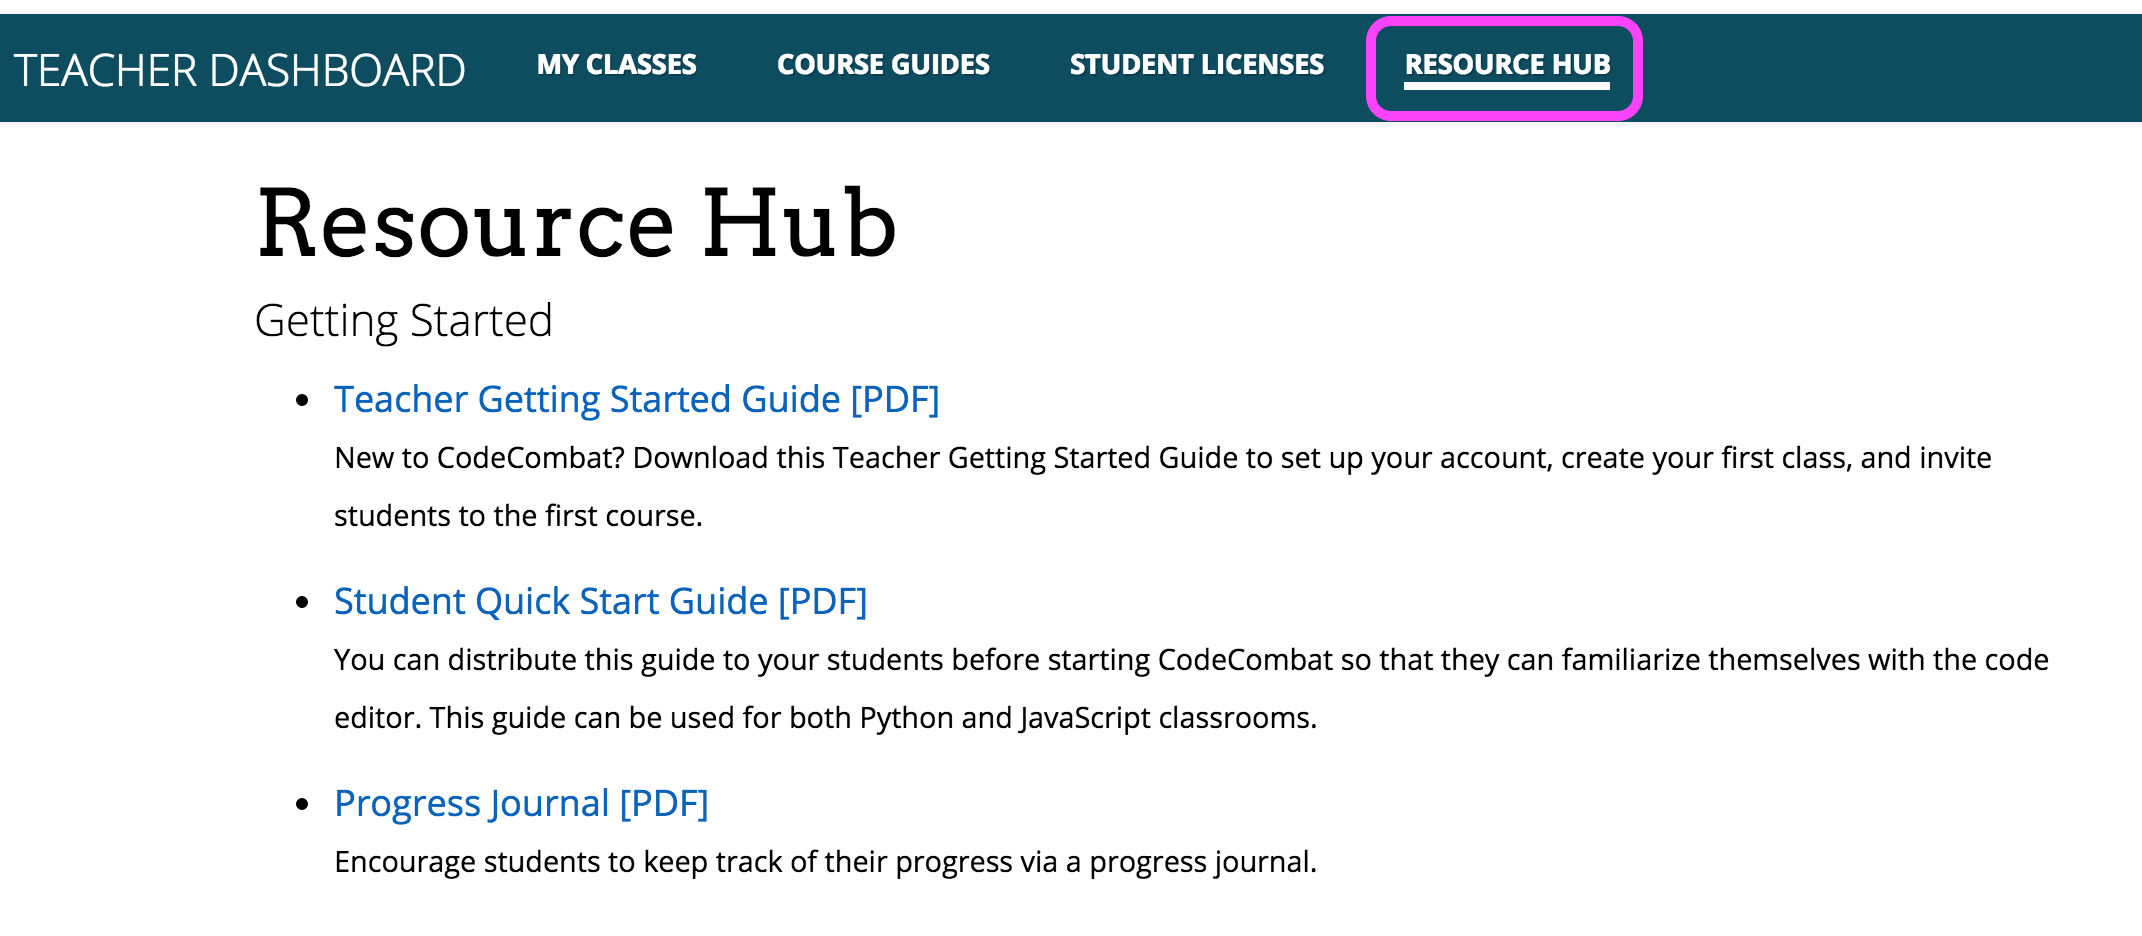This screenshot has width=2142, height=936.
Task: Download the Progress Journal PDF
Action: click(521, 803)
